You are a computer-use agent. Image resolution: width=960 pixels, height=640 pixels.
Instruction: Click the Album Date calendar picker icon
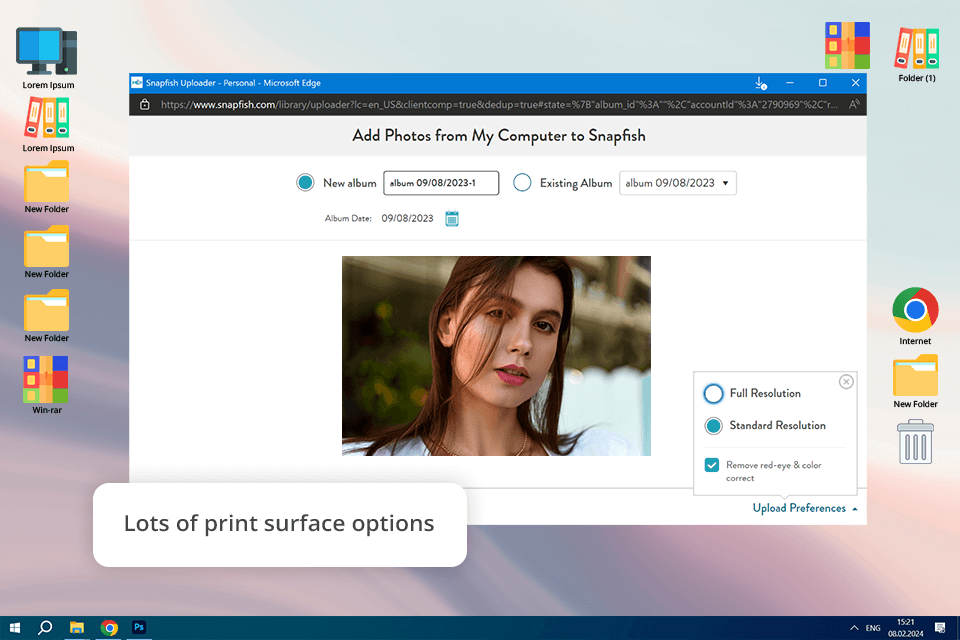pos(452,219)
